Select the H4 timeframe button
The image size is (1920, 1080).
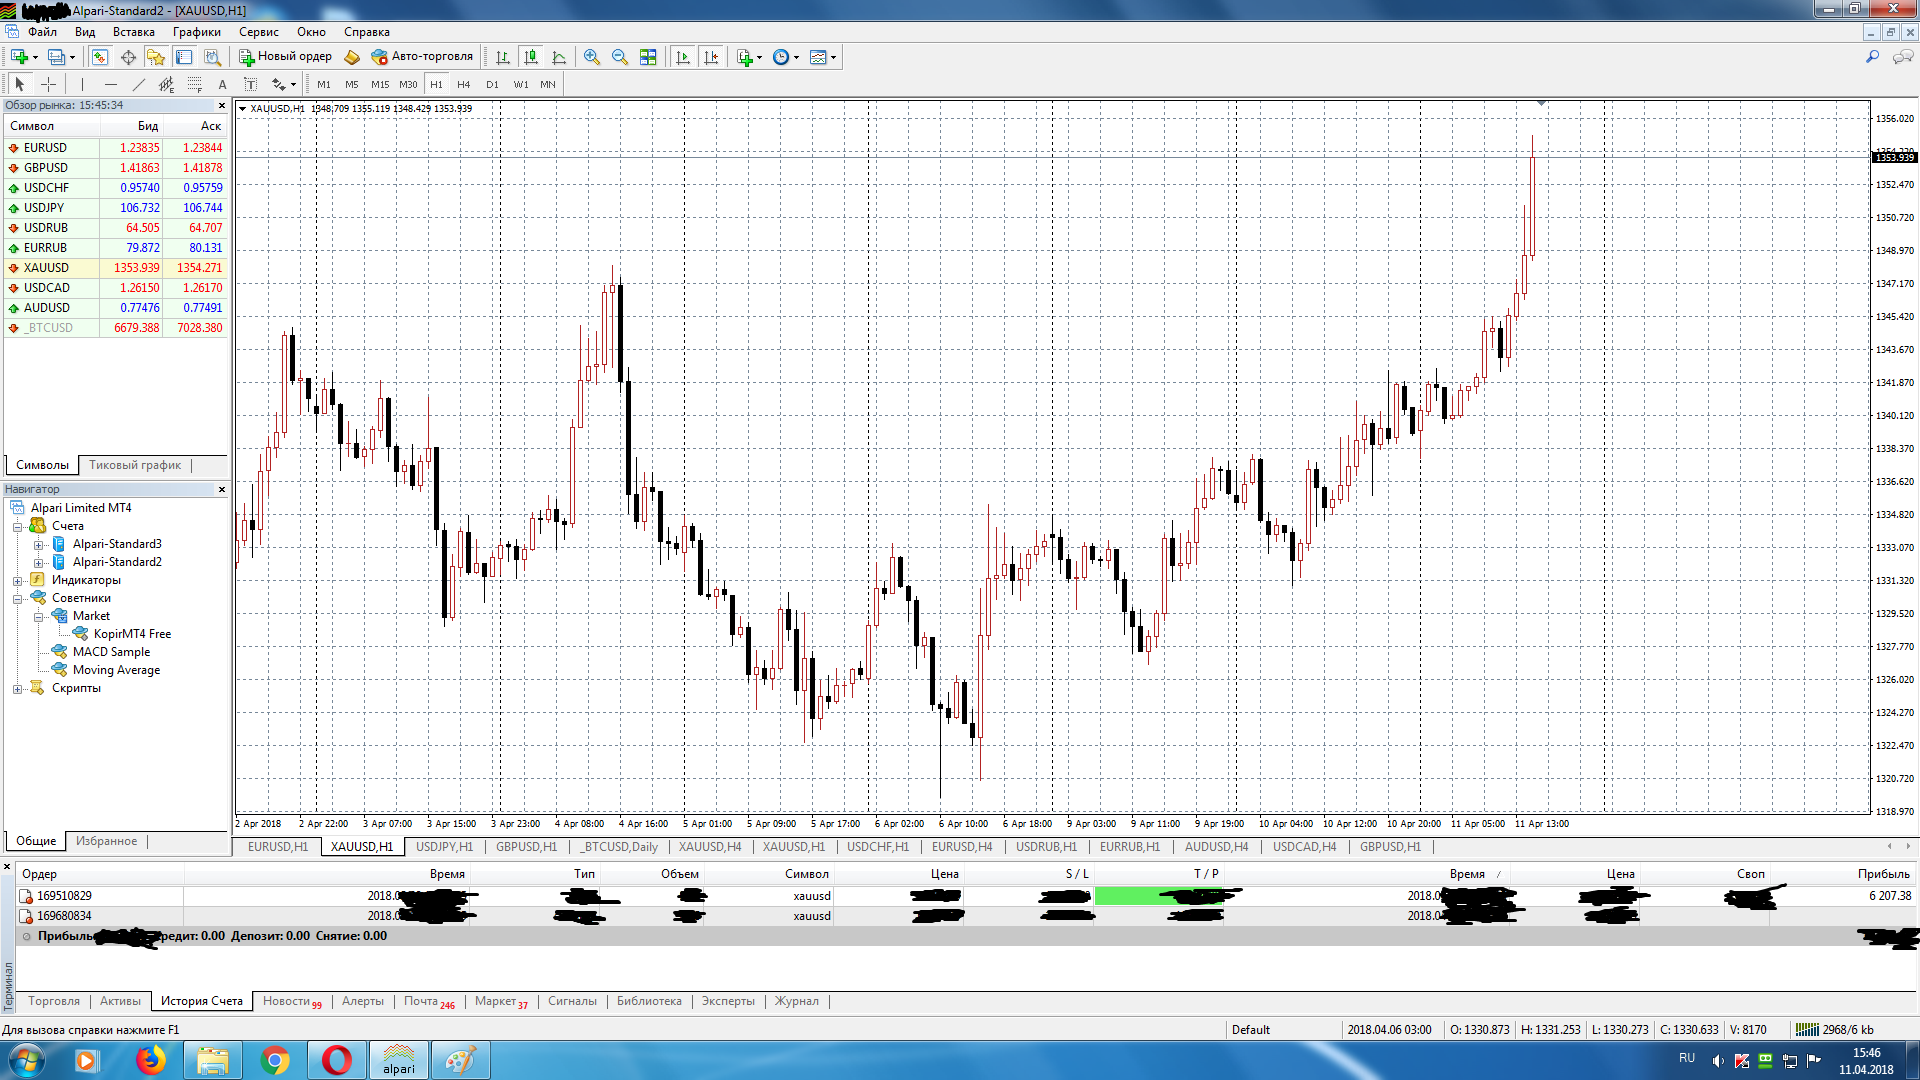(x=463, y=85)
